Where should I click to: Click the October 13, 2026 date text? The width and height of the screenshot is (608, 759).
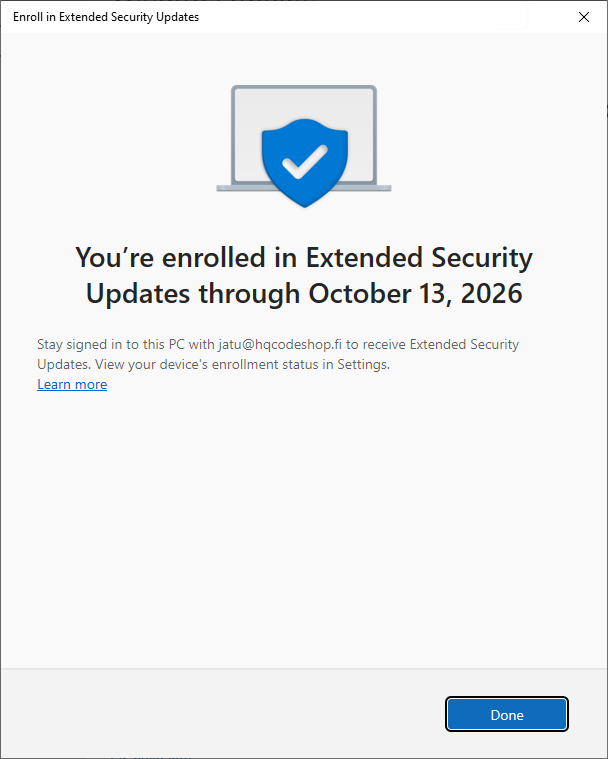point(415,293)
